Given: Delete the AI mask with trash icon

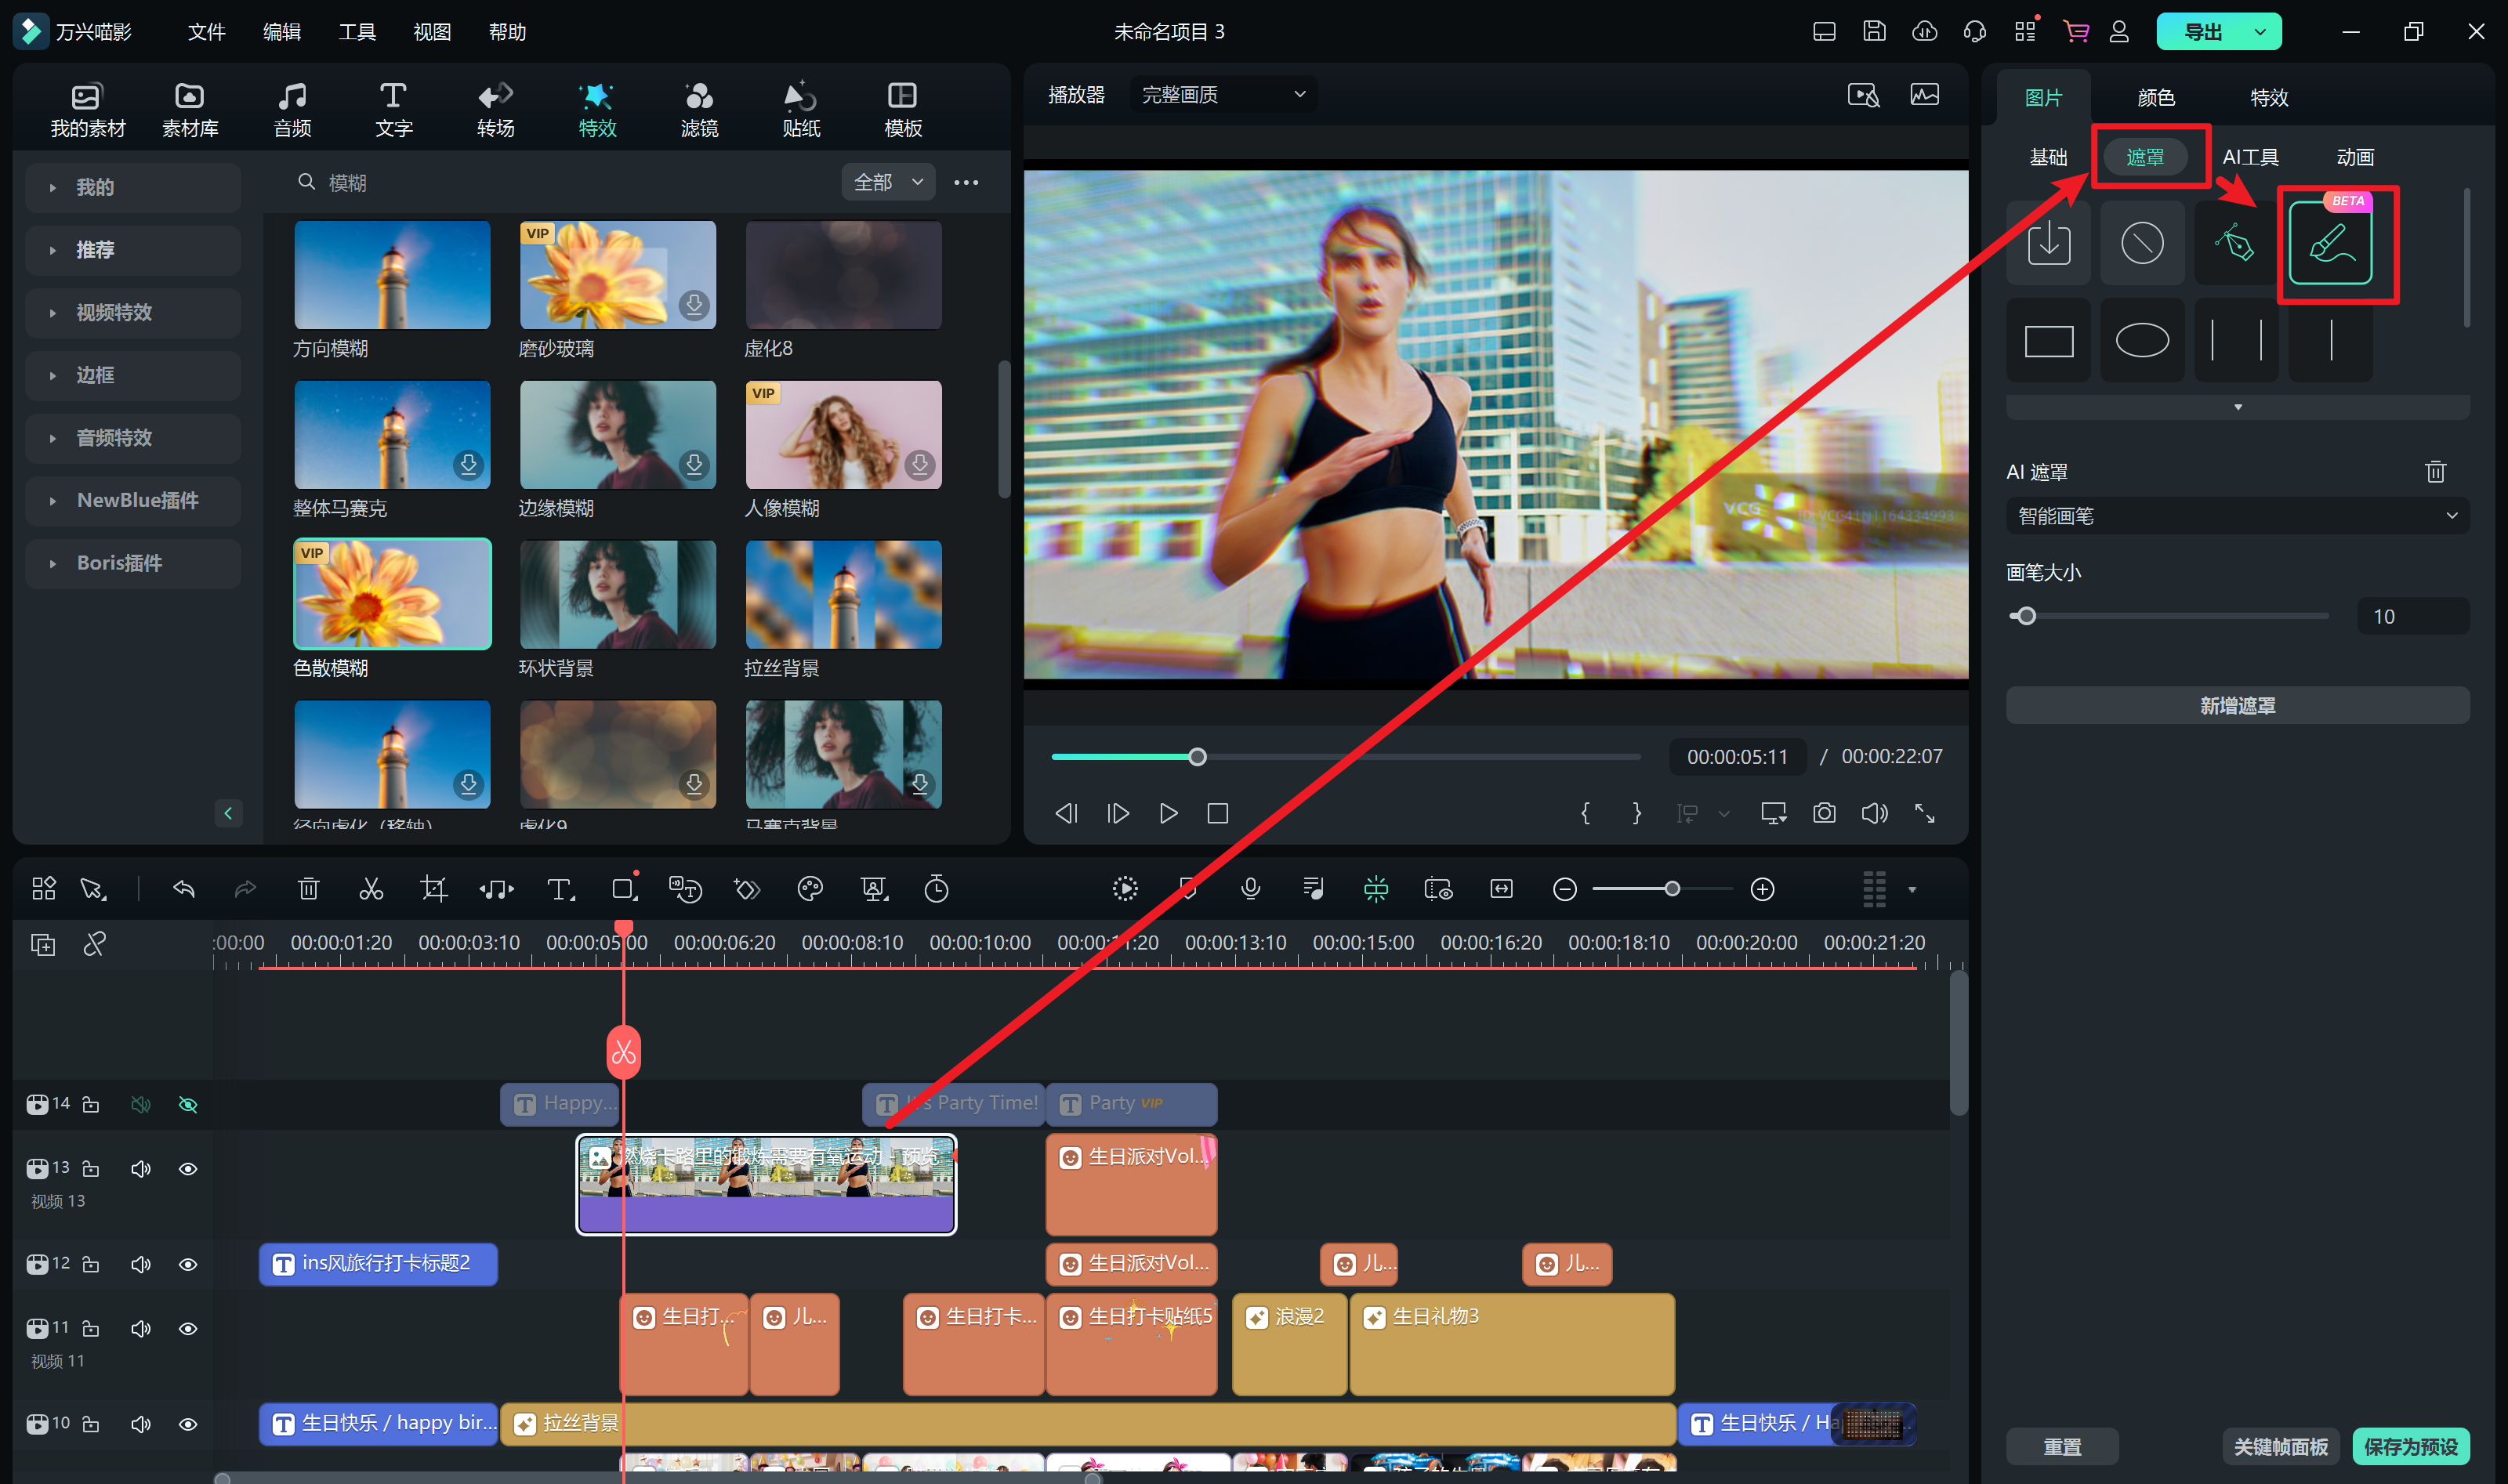Looking at the screenshot, I should click(2435, 471).
